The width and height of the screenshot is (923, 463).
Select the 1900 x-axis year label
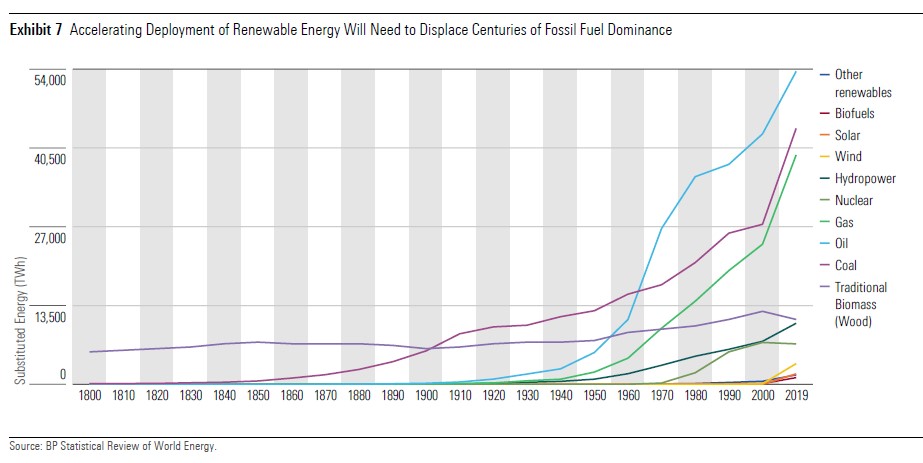click(425, 396)
